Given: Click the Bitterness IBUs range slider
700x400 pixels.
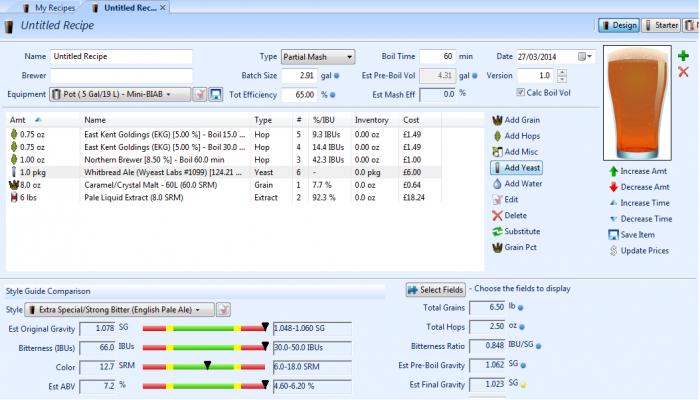Looking at the screenshot, I should click(204, 347).
